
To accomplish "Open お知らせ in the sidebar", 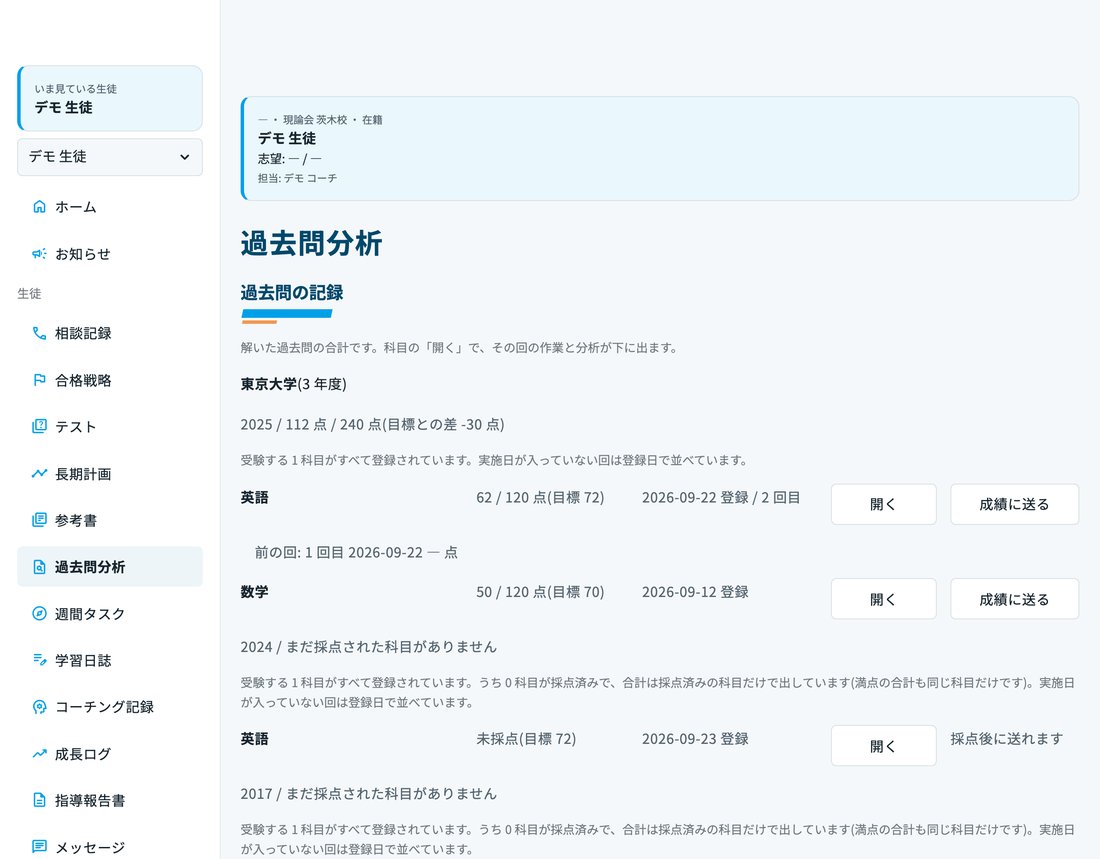I will click(110, 253).
